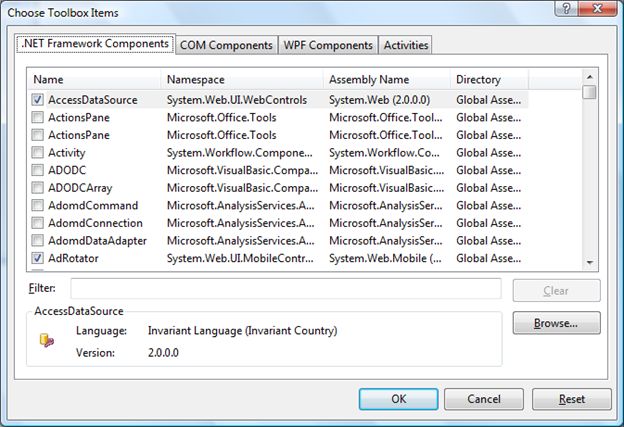Select the ADODCArray row name
The height and width of the screenshot is (427, 624).
[80, 188]
